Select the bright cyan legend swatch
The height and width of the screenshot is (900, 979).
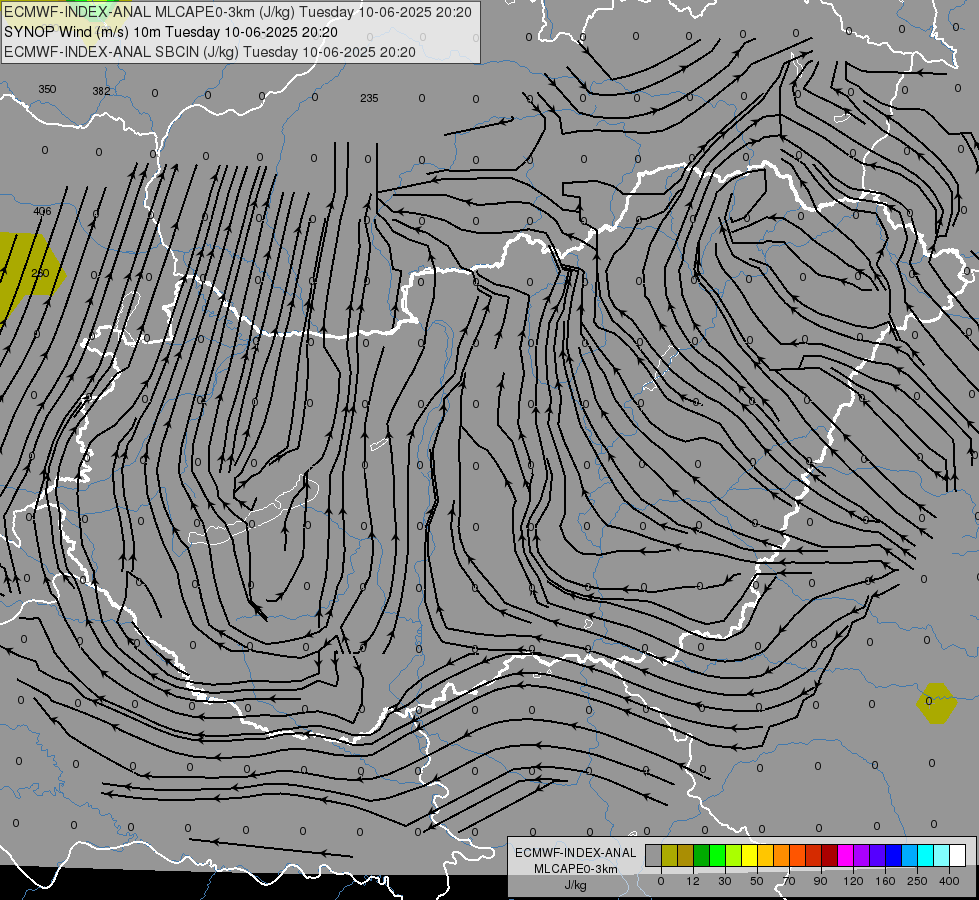pyautogui.click(x=926, y=855)
